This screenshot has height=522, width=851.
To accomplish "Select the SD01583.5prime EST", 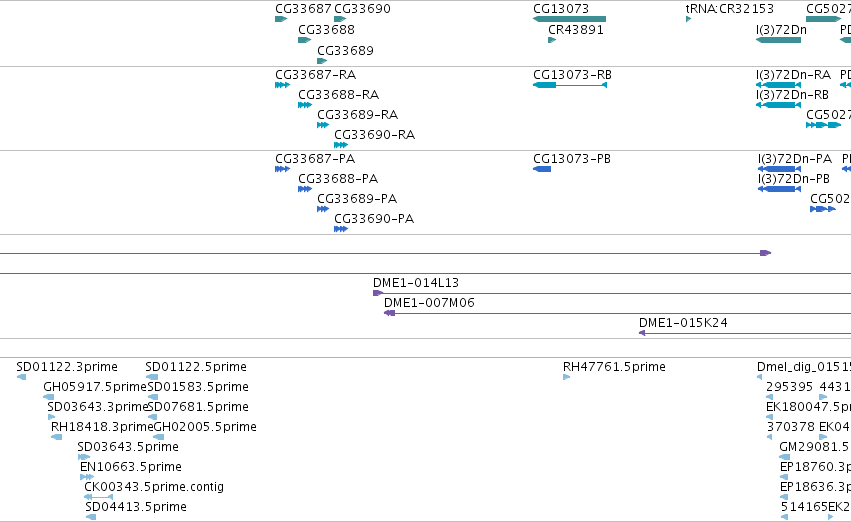I will coord(153,397).
